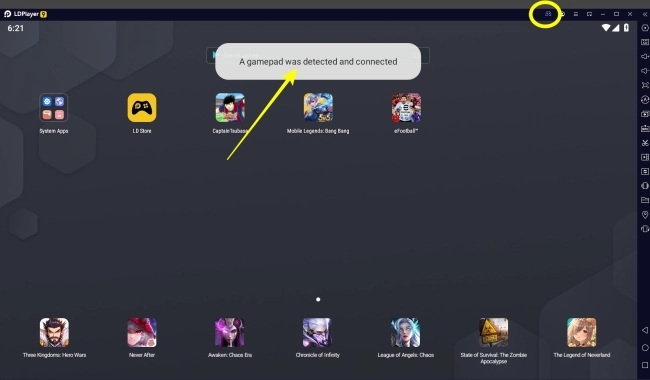Viewport: 650px width, 380px height.
Task: Open the Synchronizer sidebar icon
Action: [645, 171]
